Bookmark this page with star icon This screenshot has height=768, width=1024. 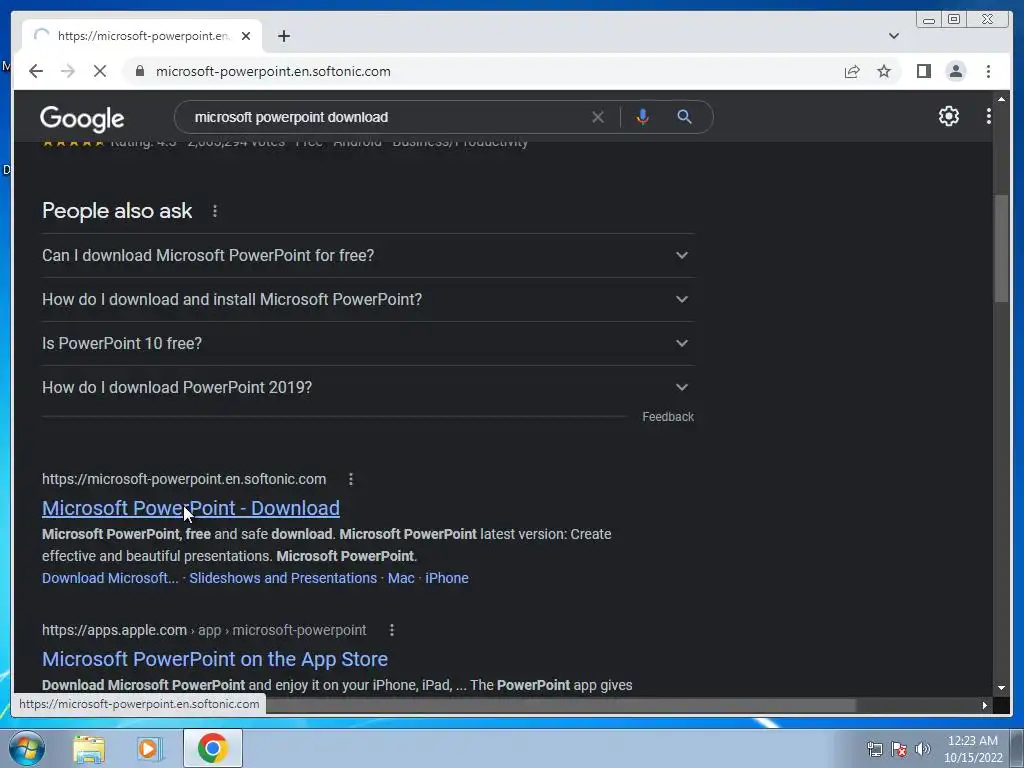(884, 71)
